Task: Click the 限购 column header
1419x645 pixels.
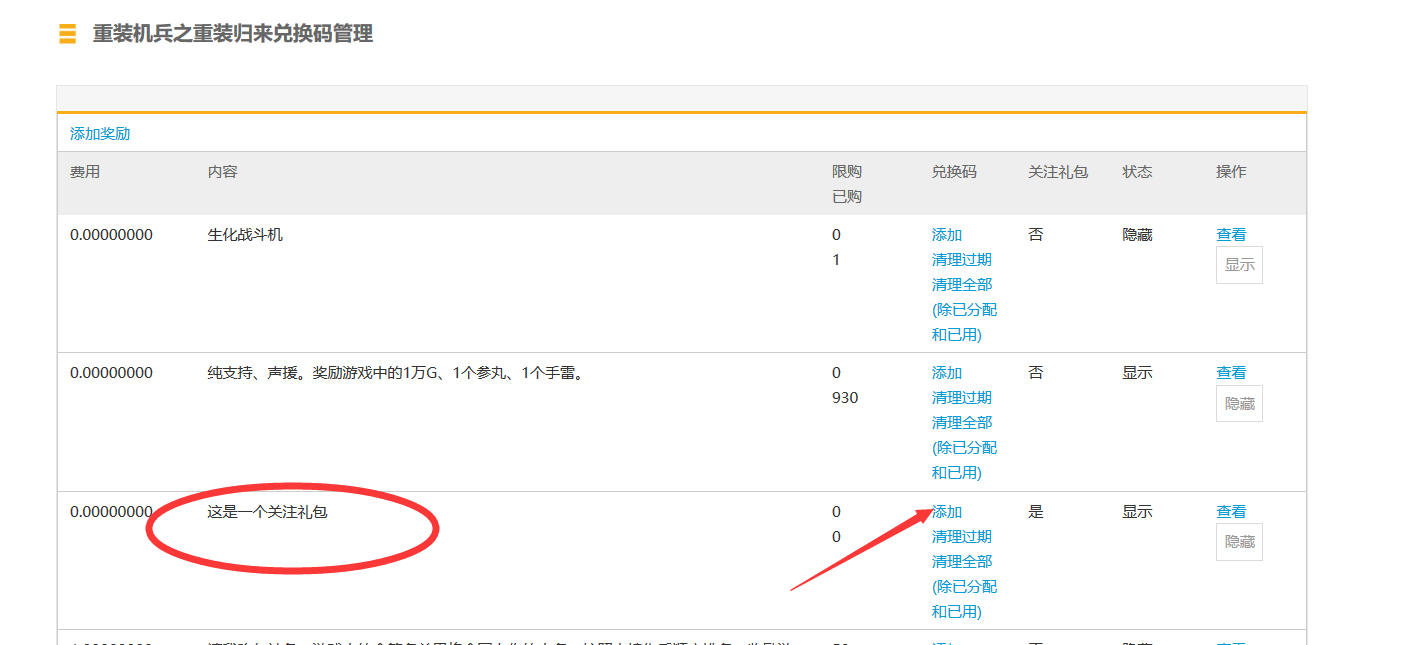Action: [847, 172]
